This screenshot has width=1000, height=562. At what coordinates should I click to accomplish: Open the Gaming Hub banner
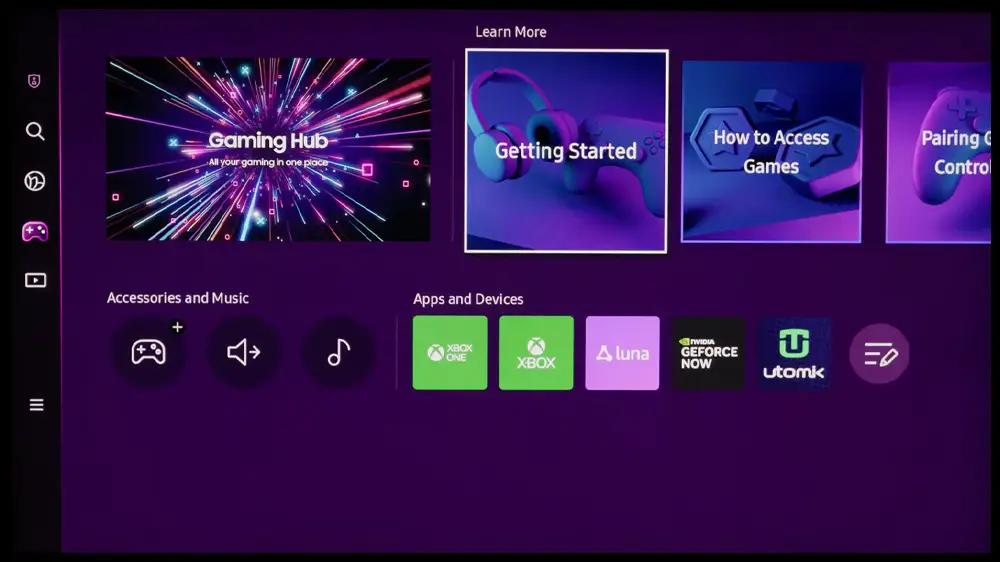(x=268, y=149)
